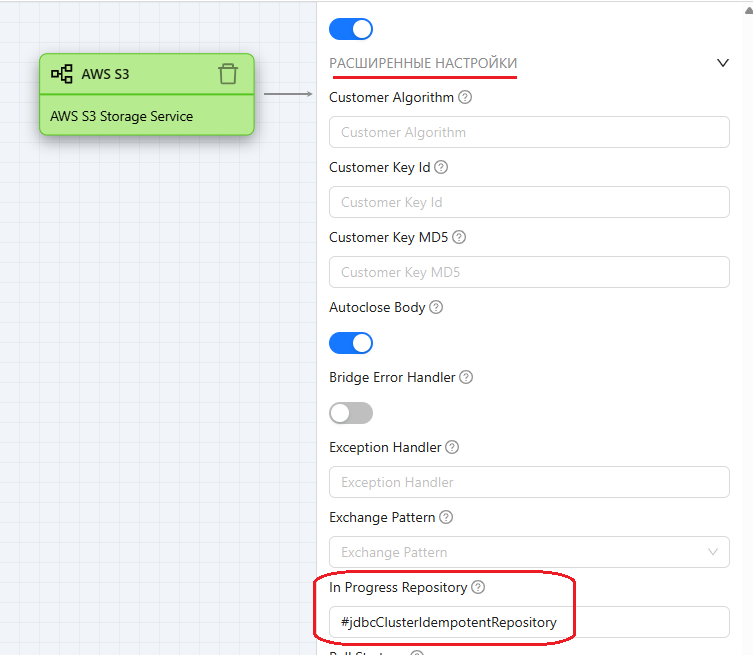Open help for Customer Key Id

coord(441,168)
